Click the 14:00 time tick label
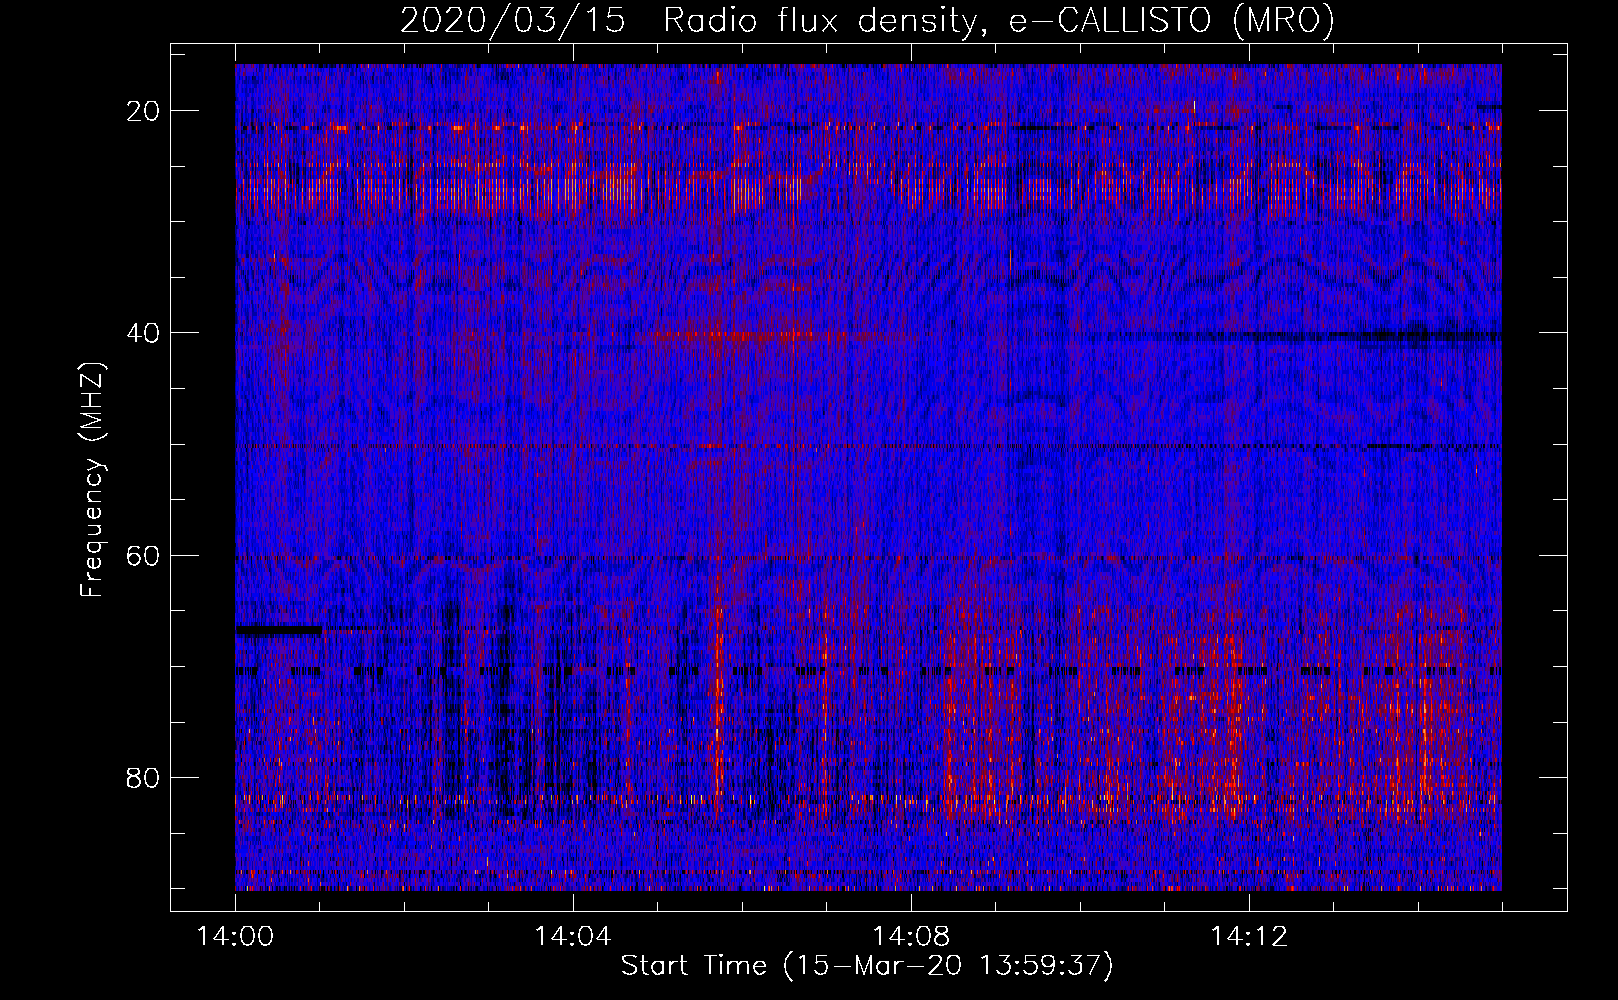This screenshot has height=1000, width=1618. (235, 937)
